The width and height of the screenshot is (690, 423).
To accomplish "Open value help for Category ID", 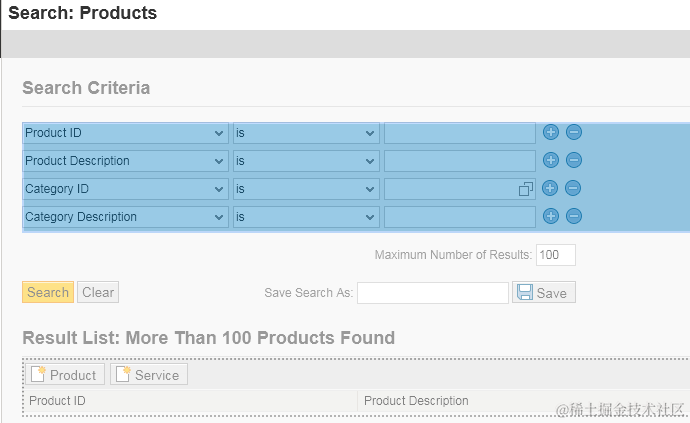I will click(526, 189).
